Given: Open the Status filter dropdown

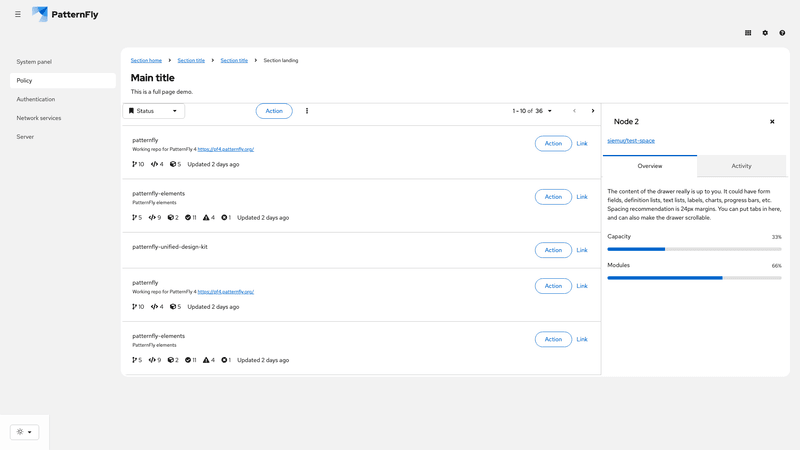Looking at the screenshot, I should pos(154,111).
